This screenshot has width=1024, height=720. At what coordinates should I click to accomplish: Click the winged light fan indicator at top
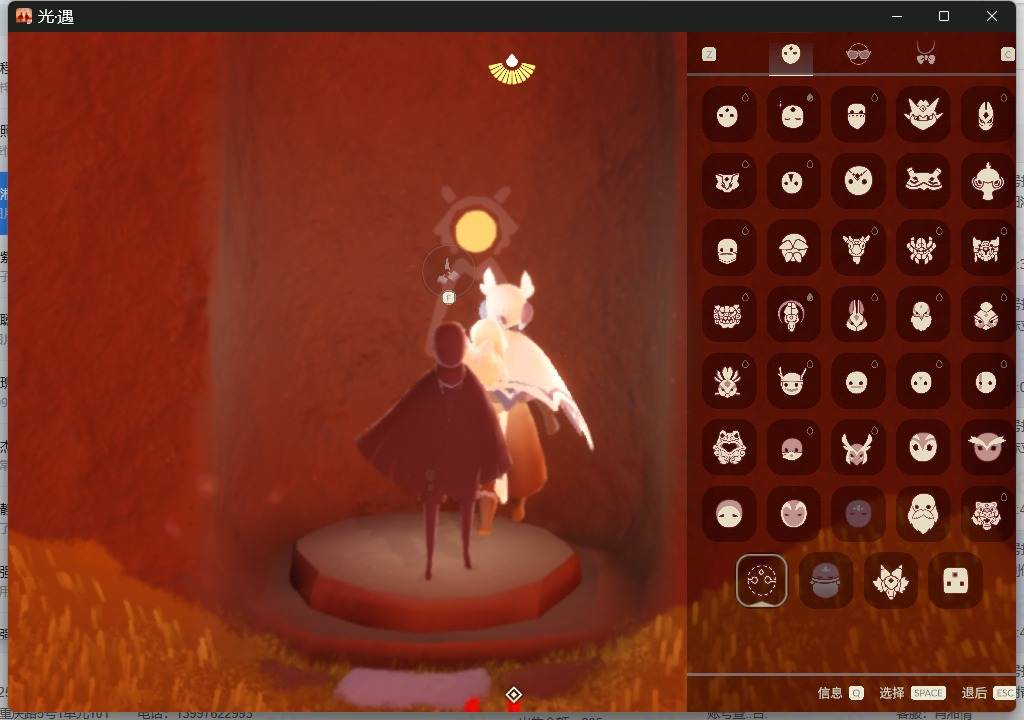(512, 69)
